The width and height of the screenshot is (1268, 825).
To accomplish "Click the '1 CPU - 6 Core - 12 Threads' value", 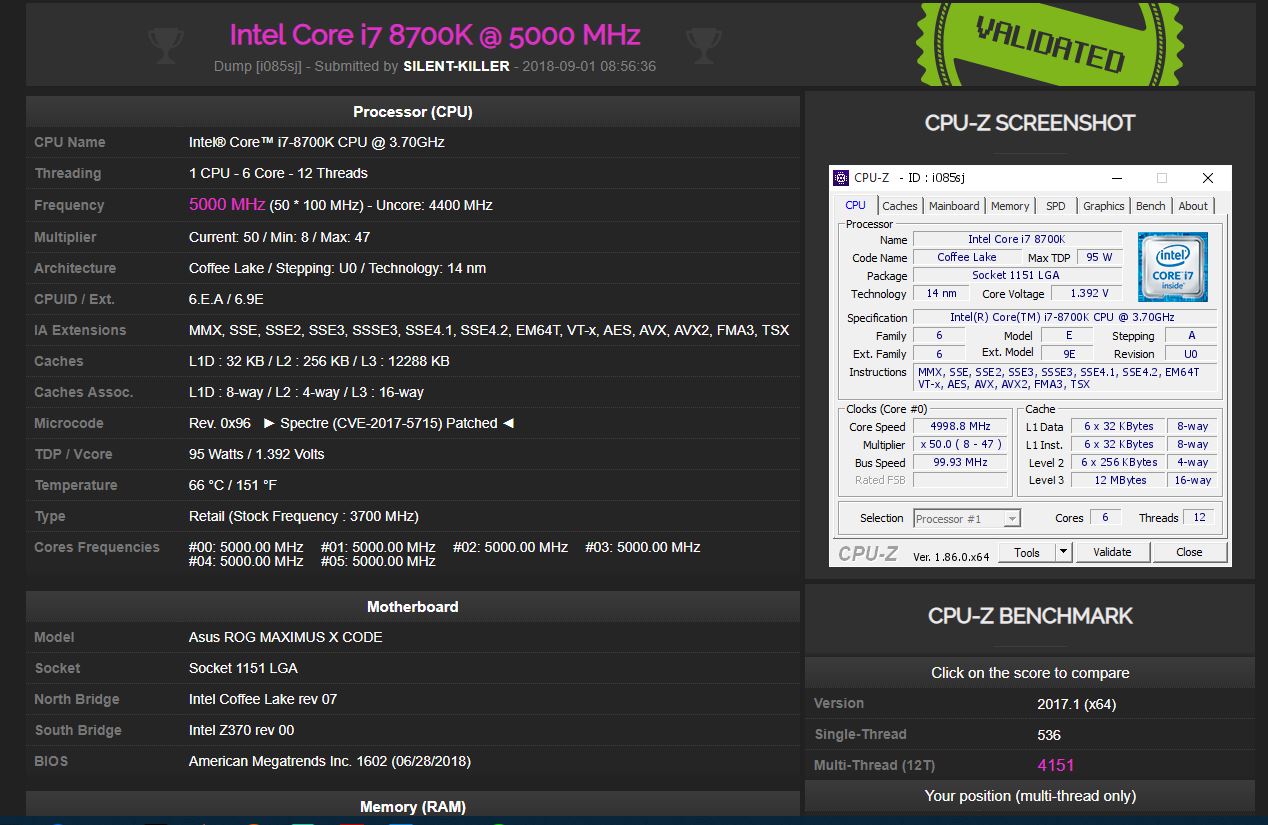I will (x=278, y=173).
